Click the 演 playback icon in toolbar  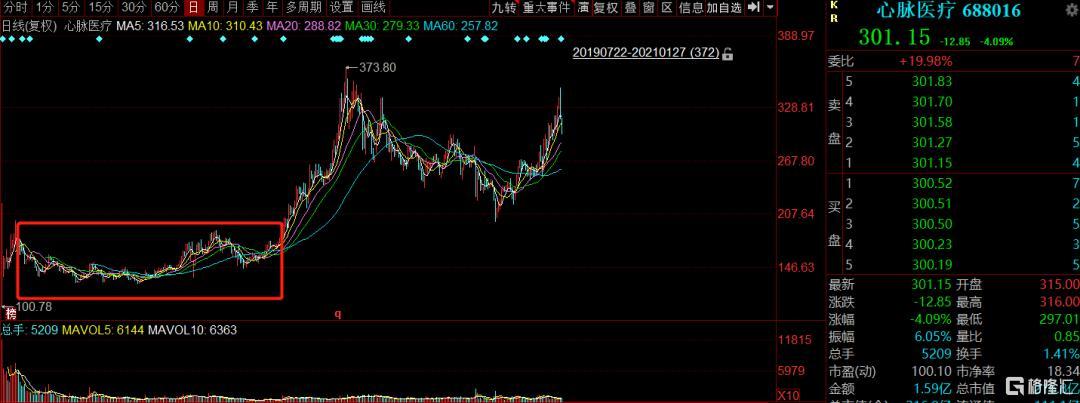click(583, 8)
